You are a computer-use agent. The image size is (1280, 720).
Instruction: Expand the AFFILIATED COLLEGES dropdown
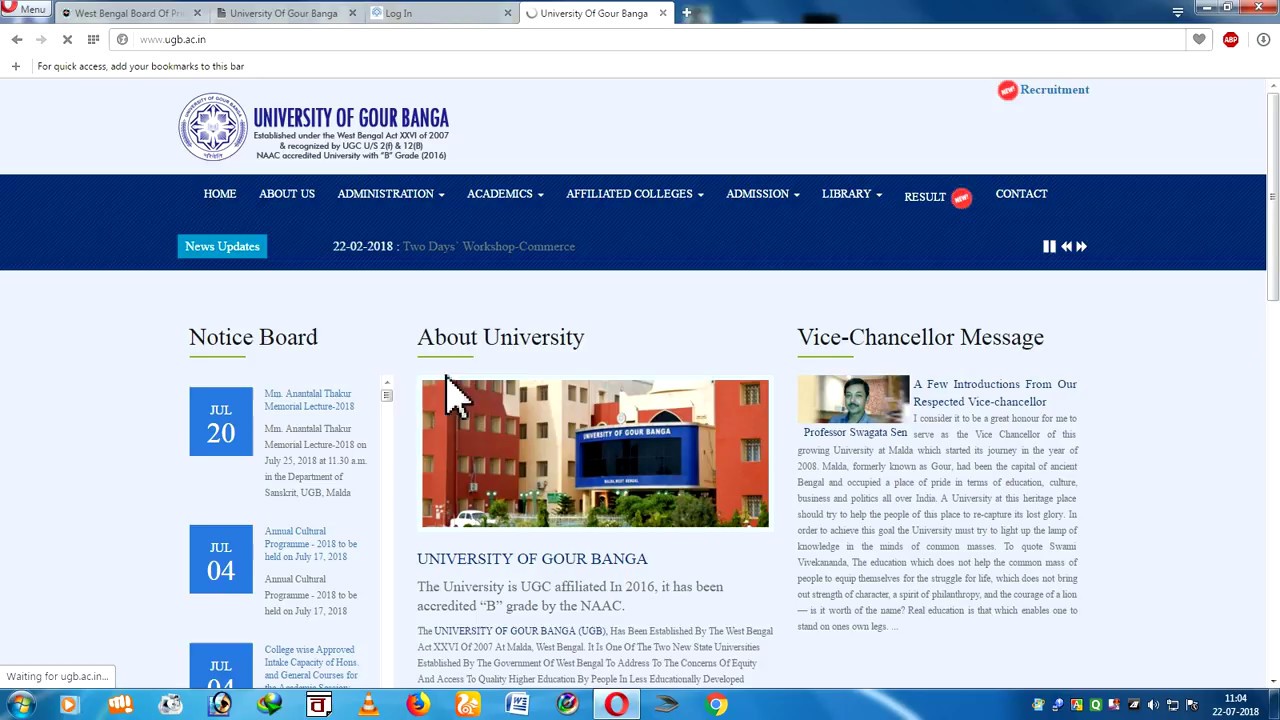(x=635, y=194)
